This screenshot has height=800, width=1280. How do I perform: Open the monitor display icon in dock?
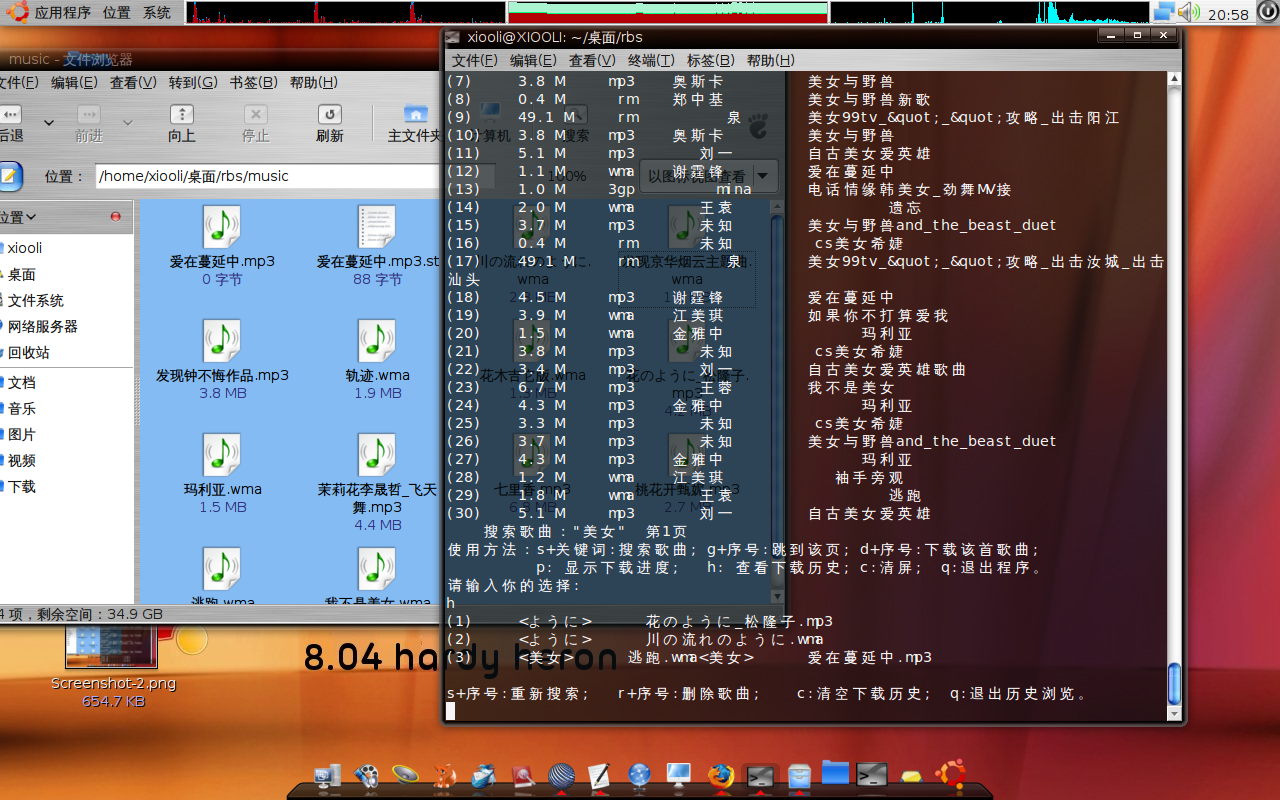tap(679, 775)
